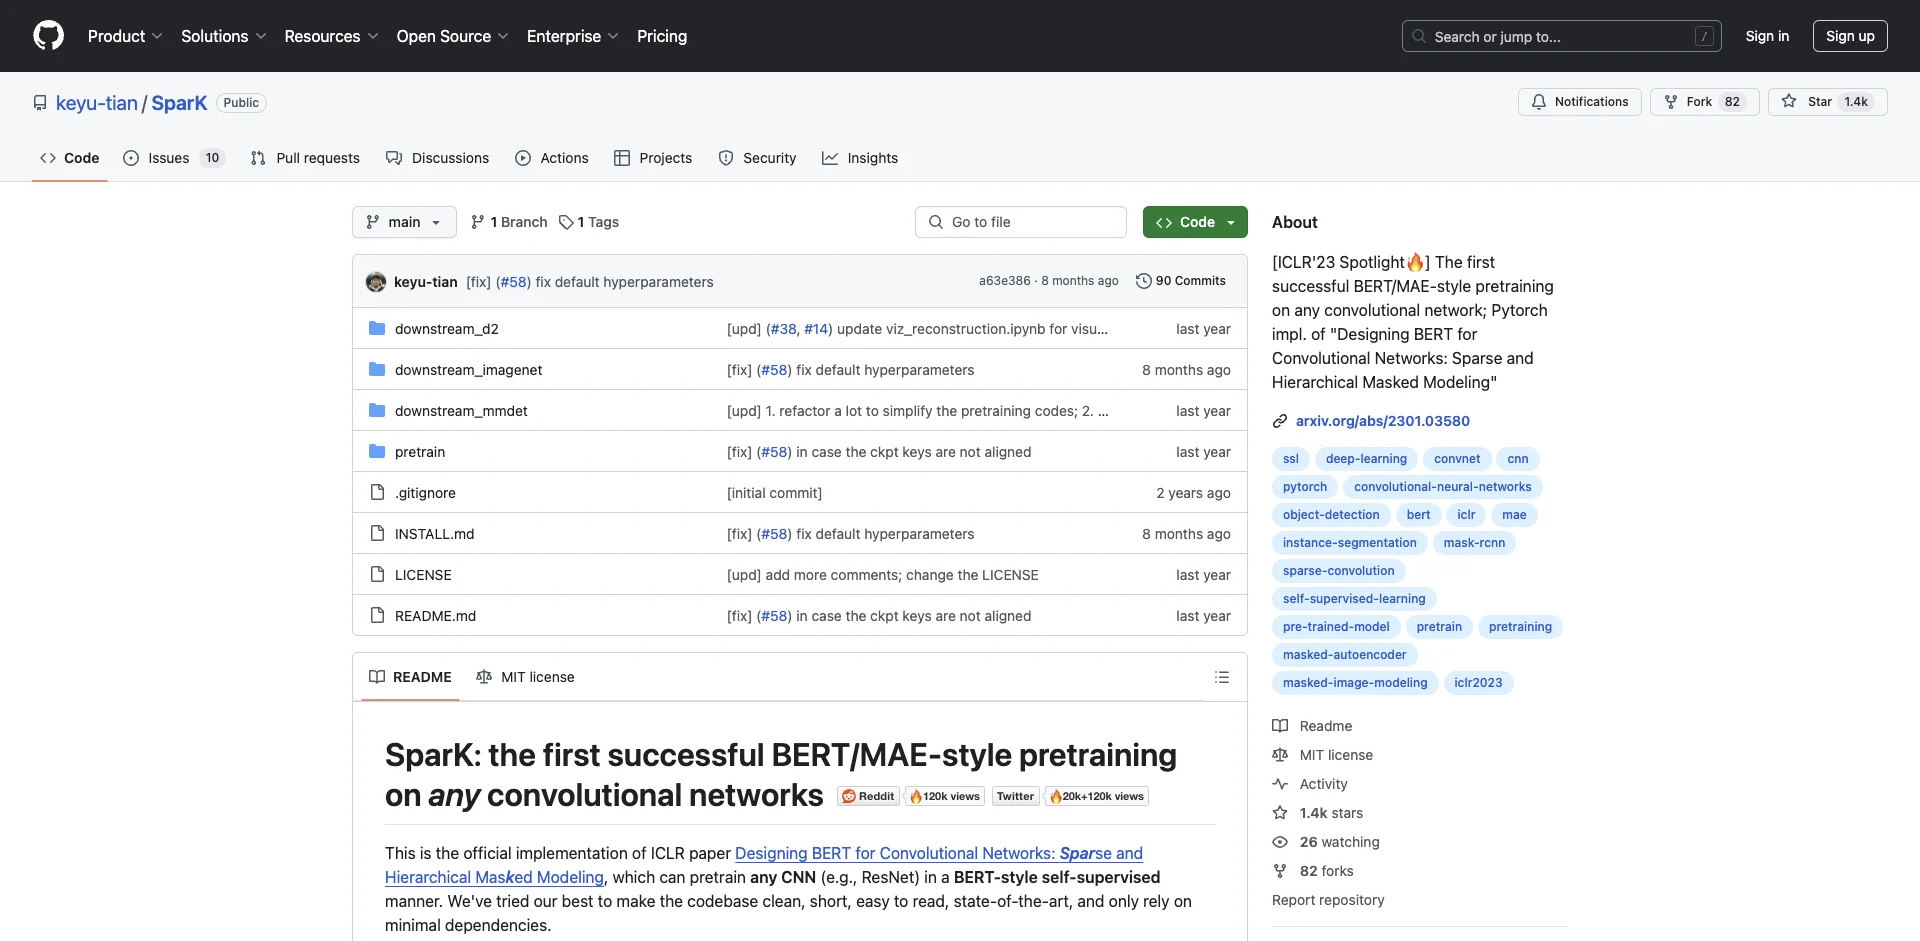This screenshot has width=1920, height=941.
Task: Open the green Code dropdown button
Action: (x=1195, y=222)
